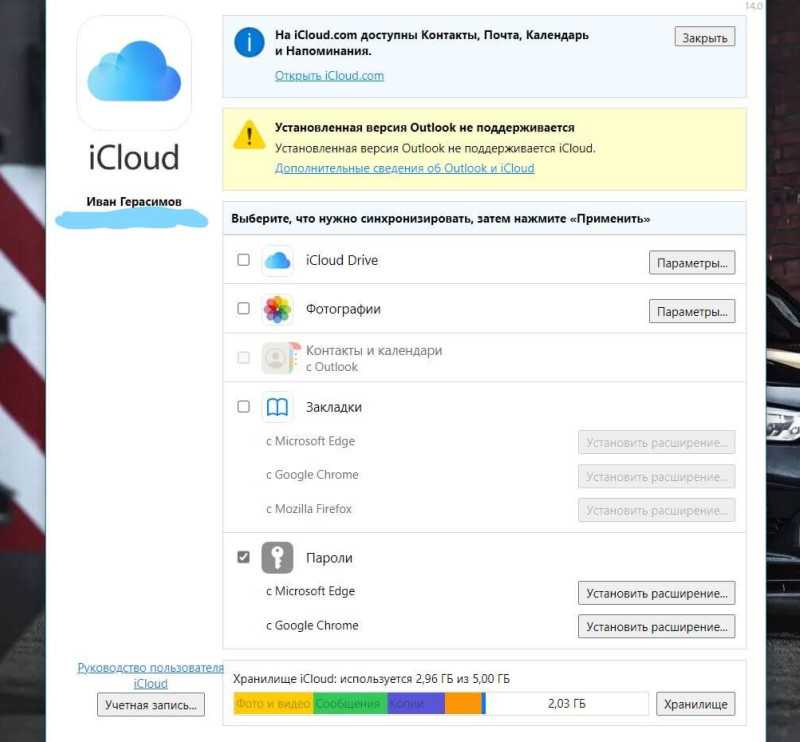
Task: Open the Открыть iCloud.com link
Action: tap(329, 76)
